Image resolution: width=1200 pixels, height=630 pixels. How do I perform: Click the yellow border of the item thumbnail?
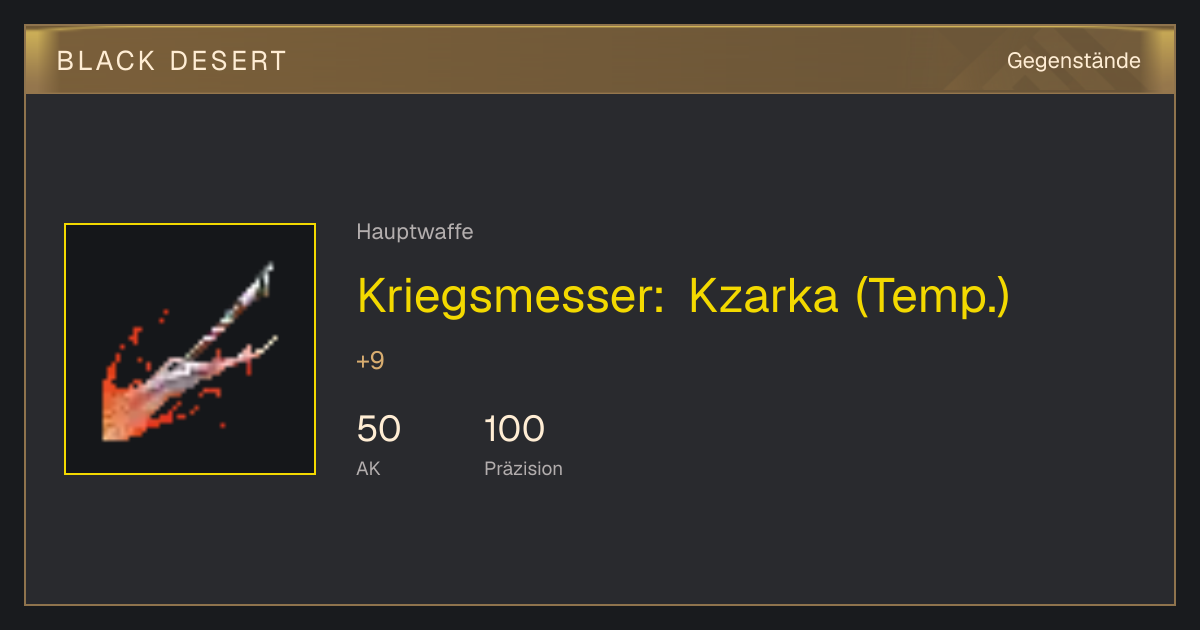tap(190, 224)
